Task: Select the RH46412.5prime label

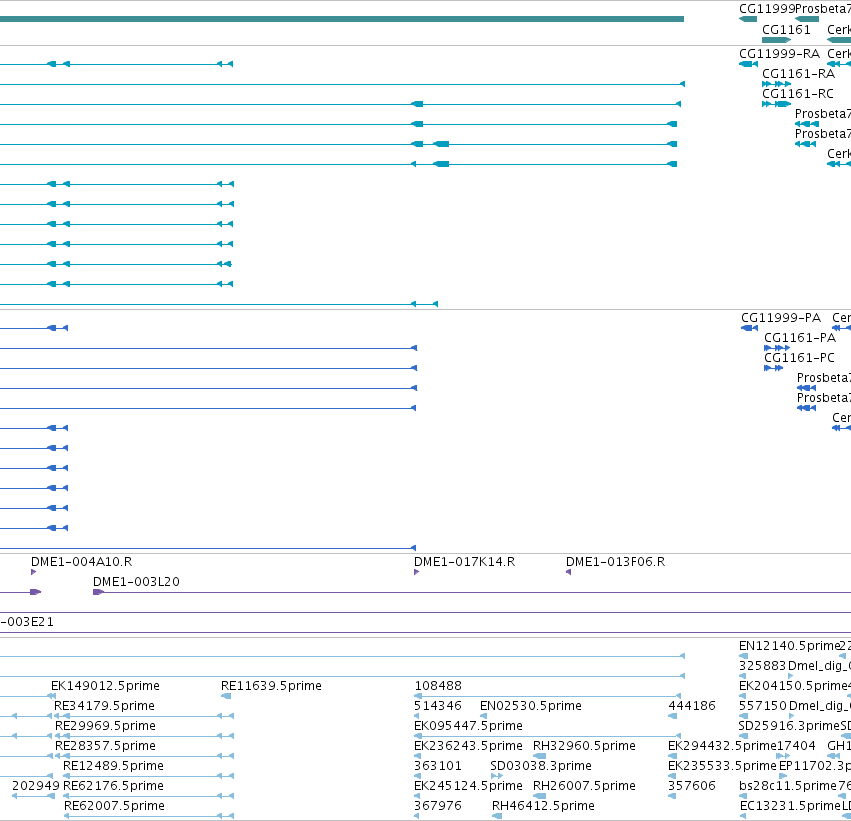Action: 543,806
